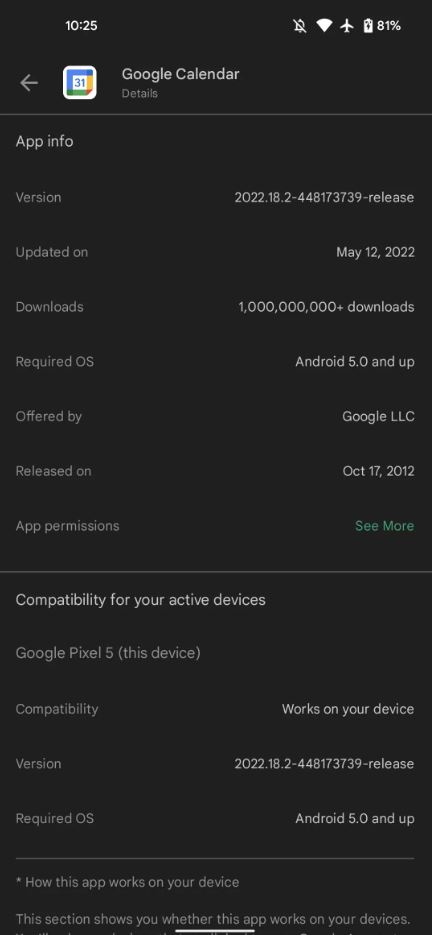Tap the Wi-Fi status icon

point(324,26)
